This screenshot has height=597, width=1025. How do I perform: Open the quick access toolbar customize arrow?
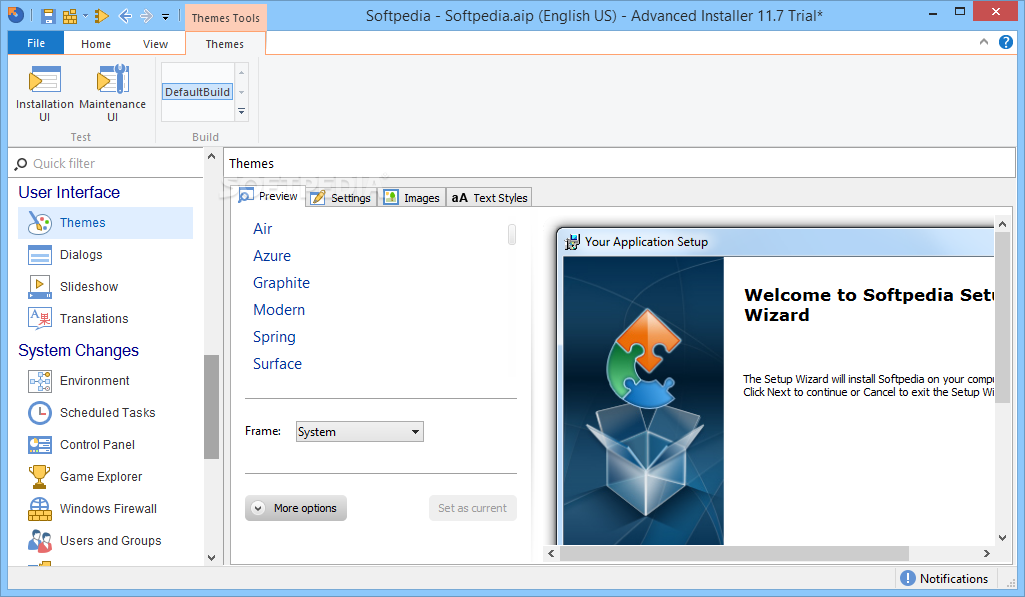click(165, 17)
